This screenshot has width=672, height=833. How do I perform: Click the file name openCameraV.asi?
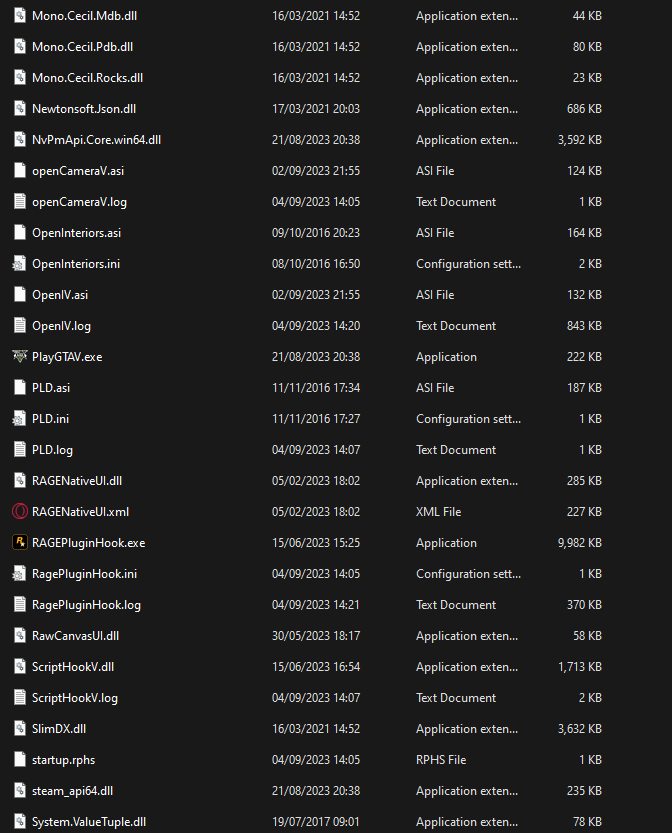78,171
